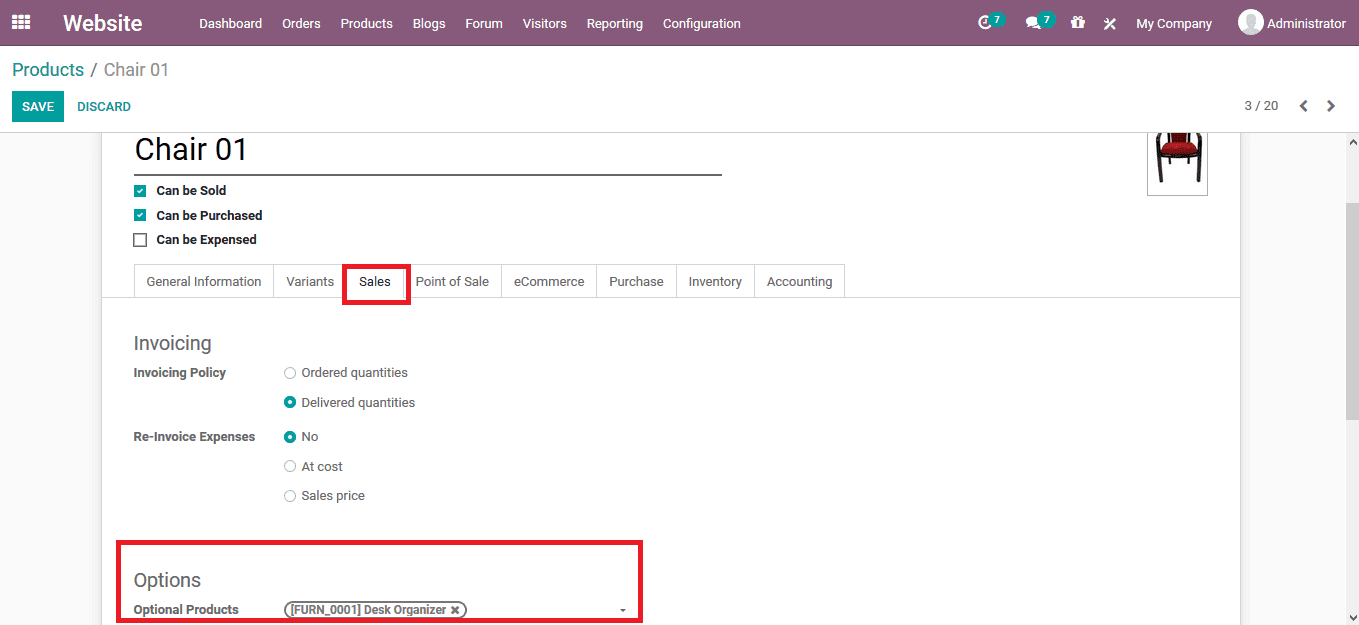This screenshot has width=1359, height=625.
Task: Select Delivered quantities invoicing policy
Action: [290, 403]
